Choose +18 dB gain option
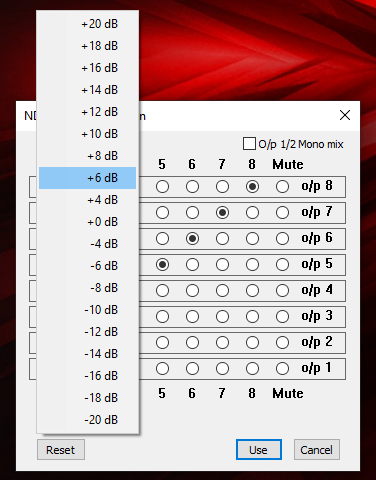The image size is (376, 480). [87, 46]
